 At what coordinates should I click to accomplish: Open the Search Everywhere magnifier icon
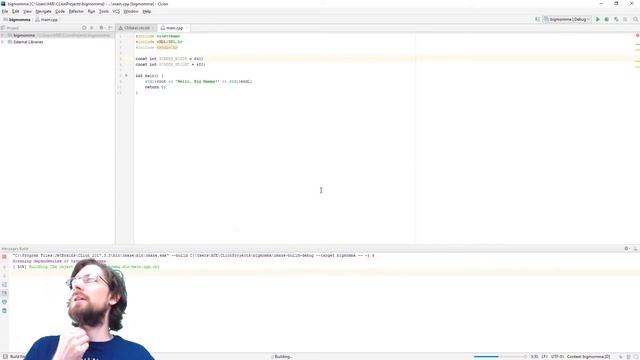(x=635, y=19)
